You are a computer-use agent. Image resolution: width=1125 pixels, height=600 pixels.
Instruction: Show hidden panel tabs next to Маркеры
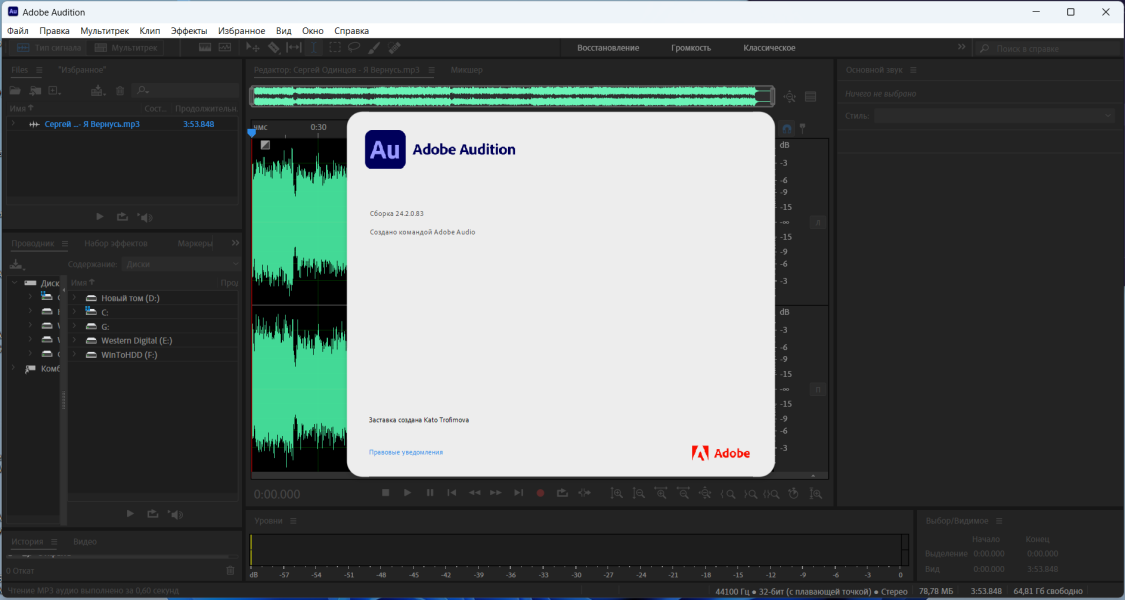235,243
